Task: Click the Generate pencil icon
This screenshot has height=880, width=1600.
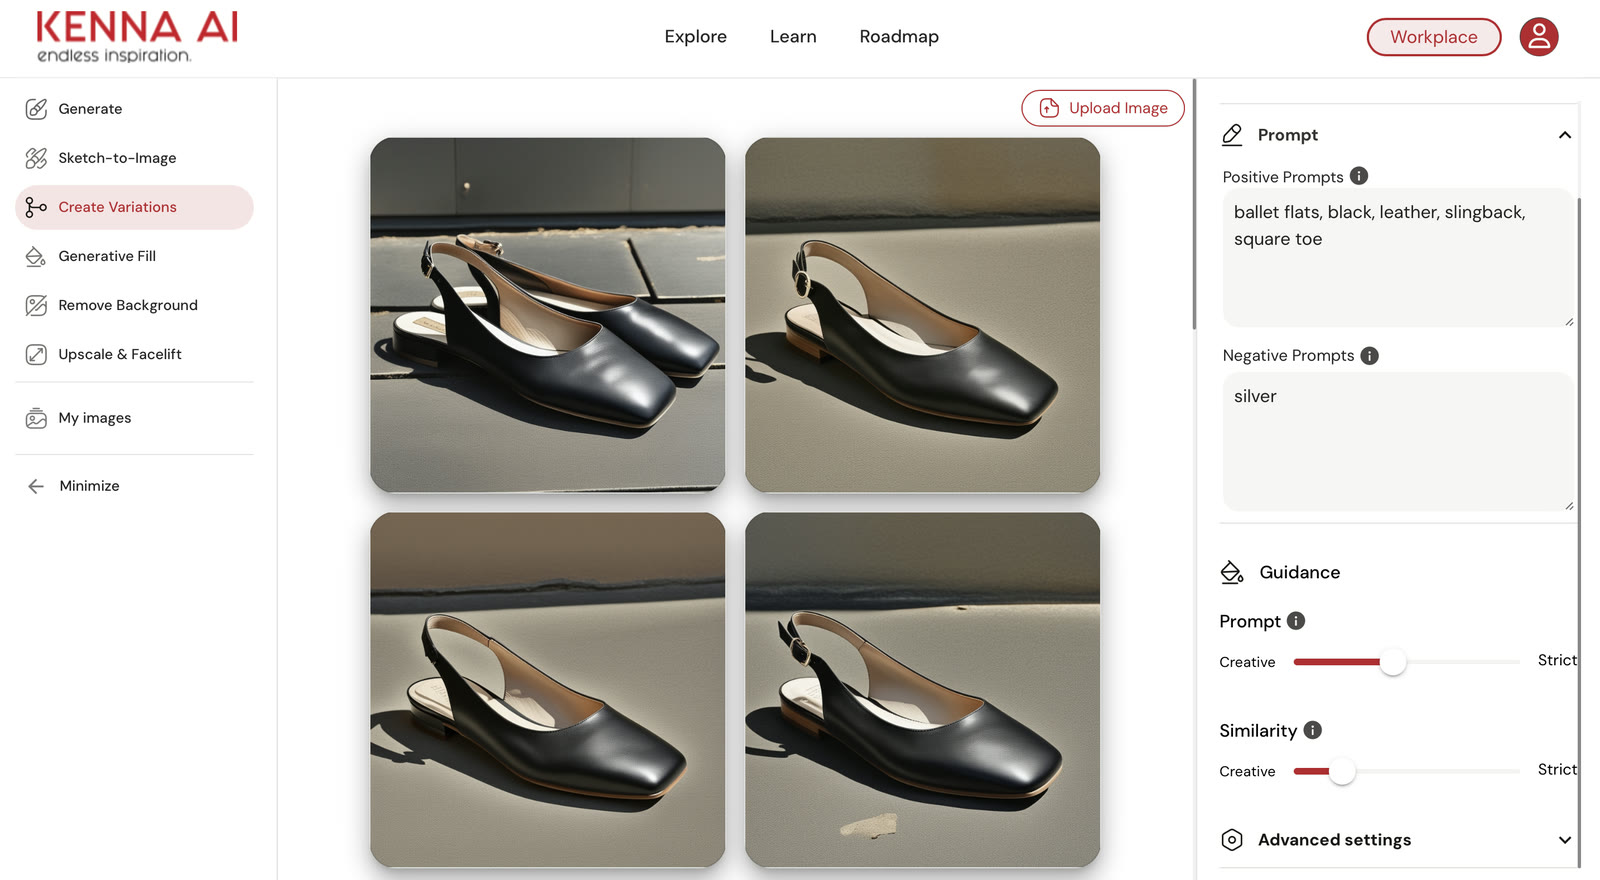Action: (x=36, y=109)
